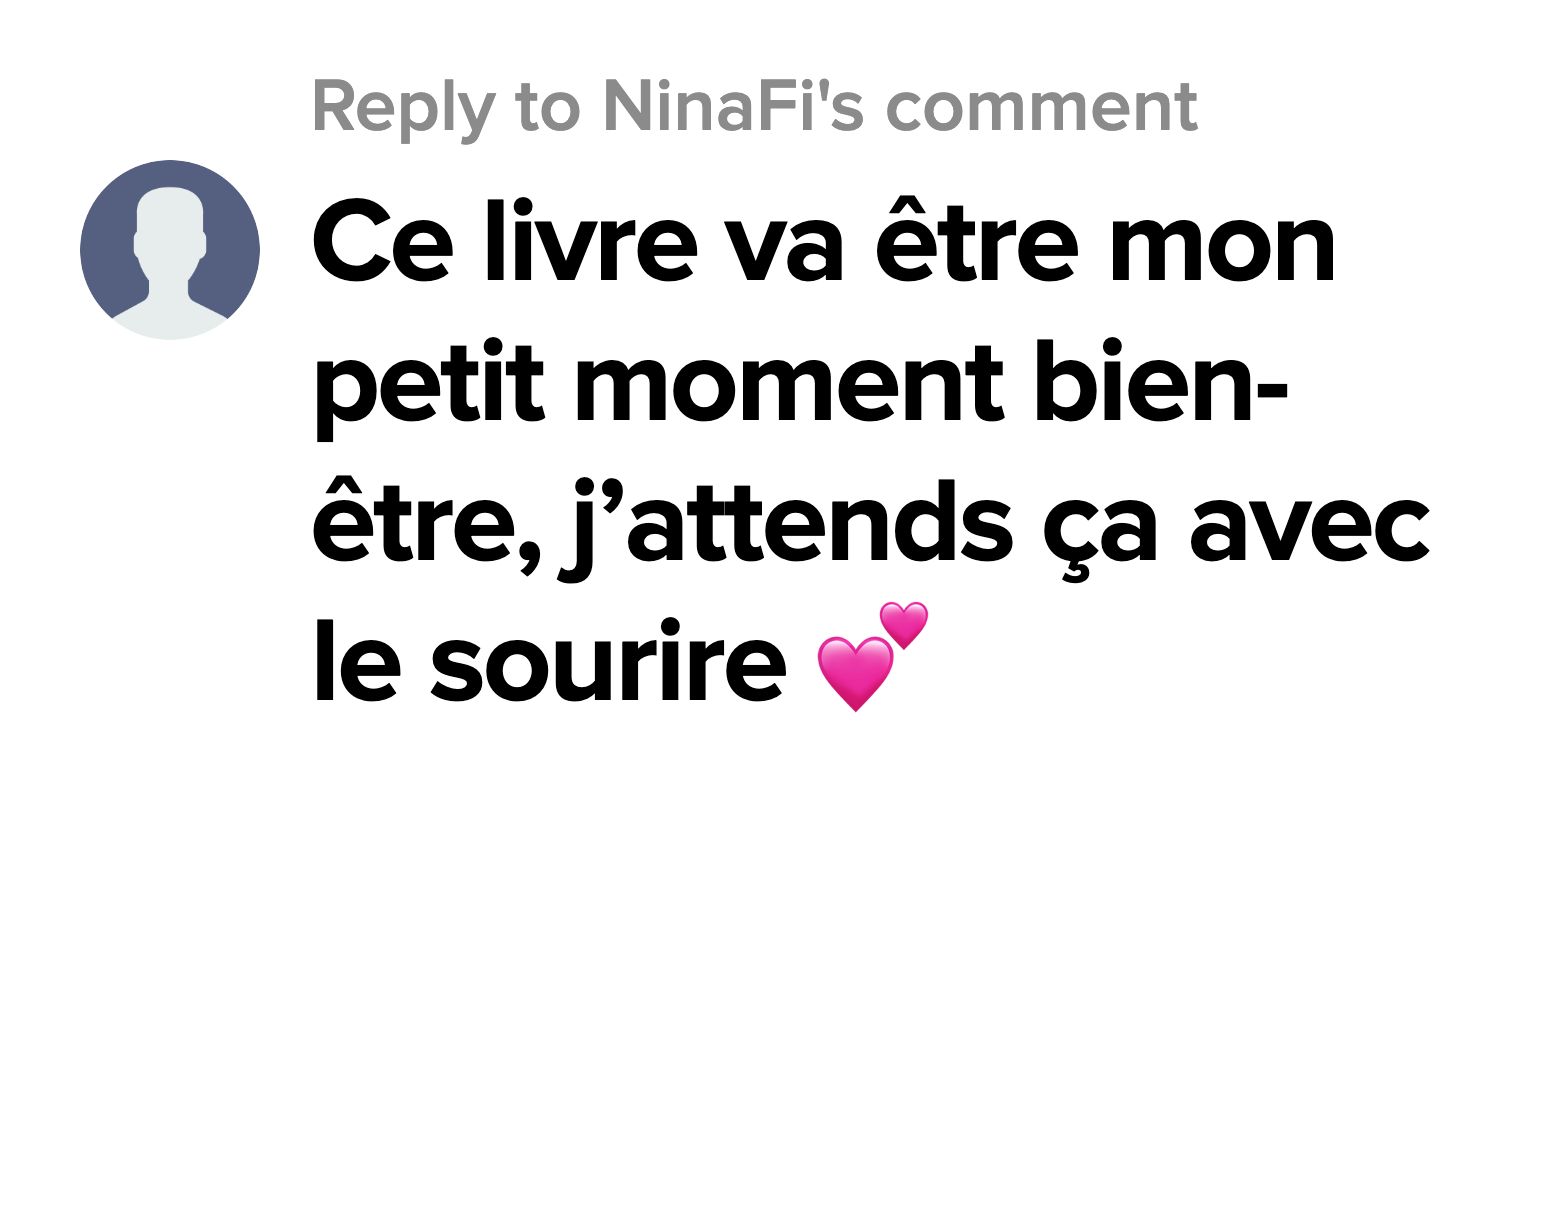Screen dimensions: 1550x1220
Task: Click the word "sourire" before hearts
Action: tap(609, 661)
